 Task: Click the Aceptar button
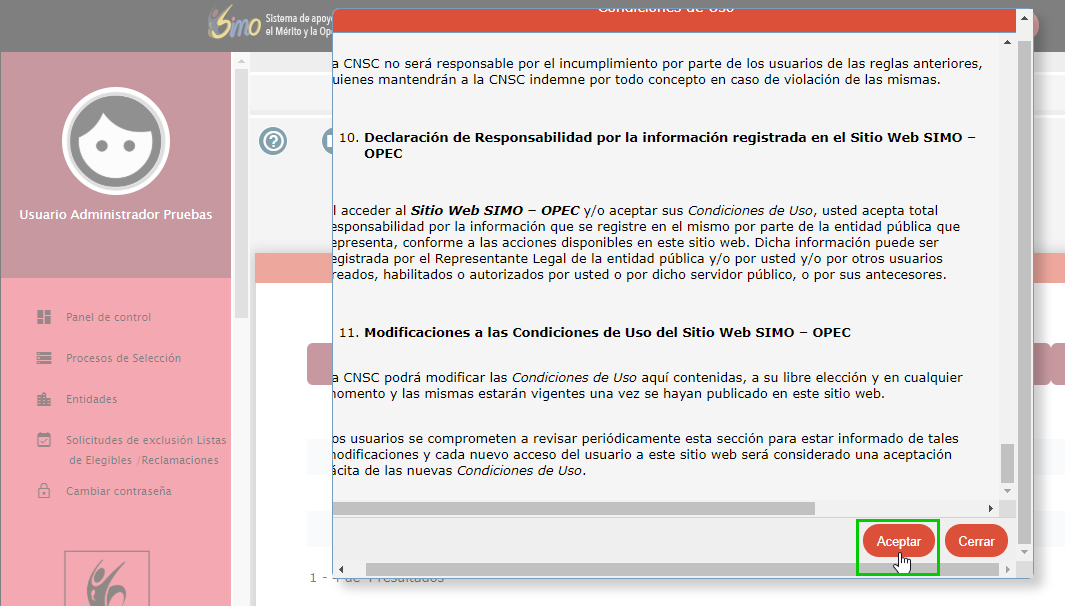coord(898,541)
